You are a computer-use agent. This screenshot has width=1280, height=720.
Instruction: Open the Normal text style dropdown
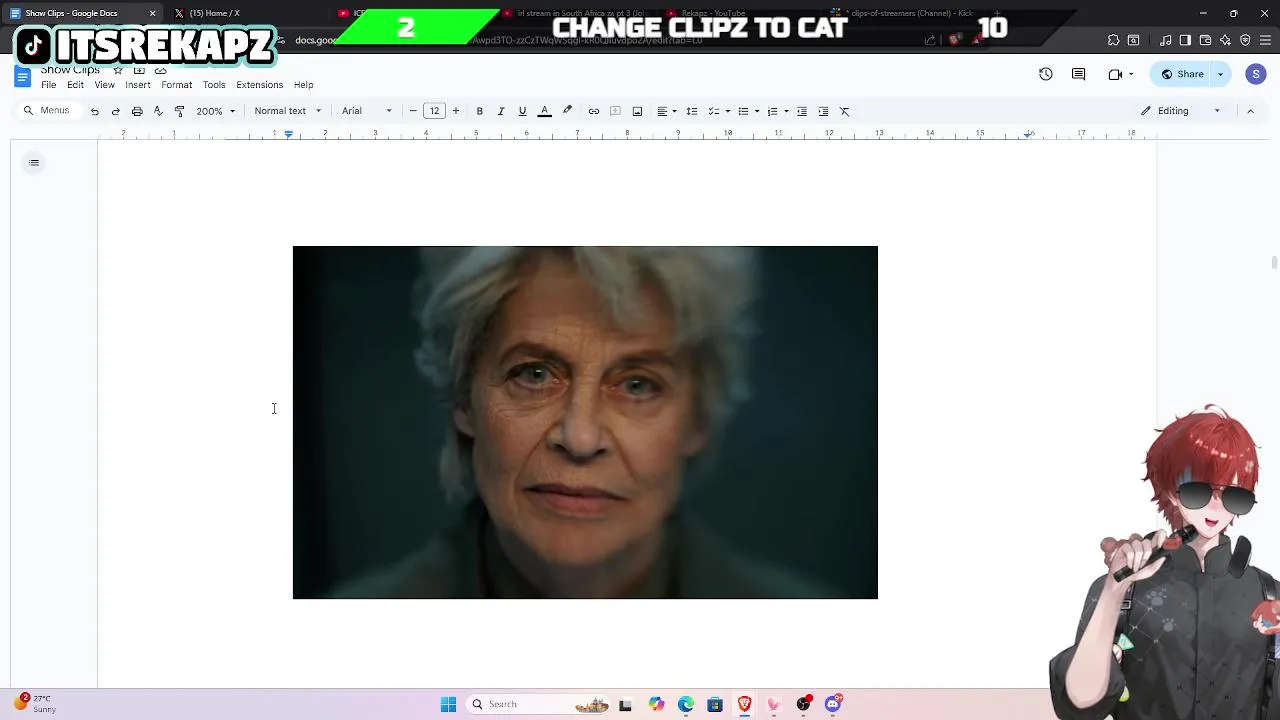[288, 111]
